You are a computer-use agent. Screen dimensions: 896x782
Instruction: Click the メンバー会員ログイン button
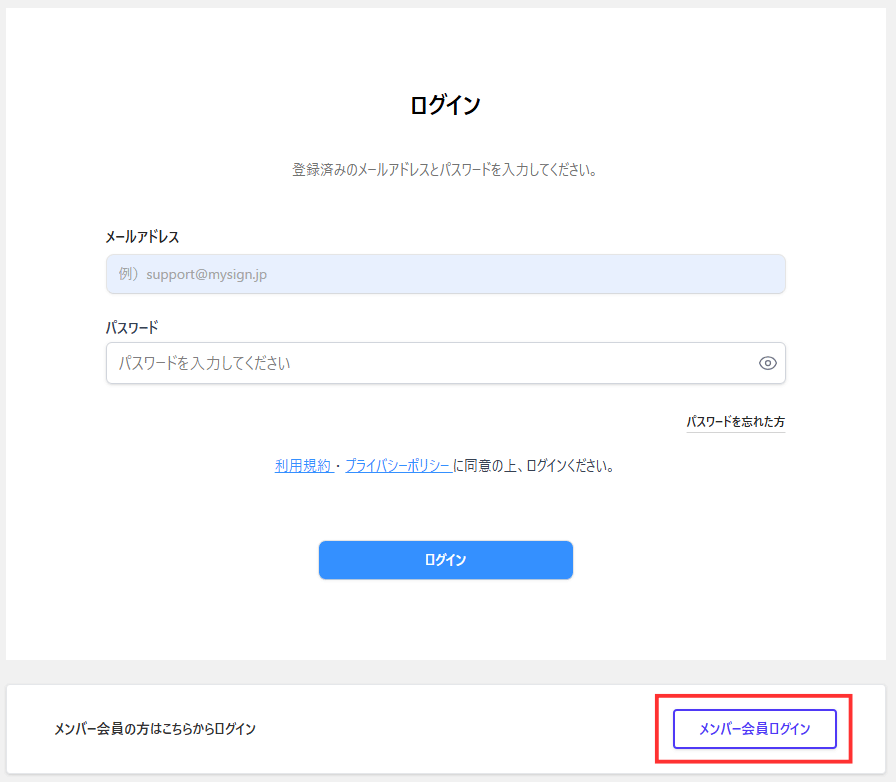(754, 729)
